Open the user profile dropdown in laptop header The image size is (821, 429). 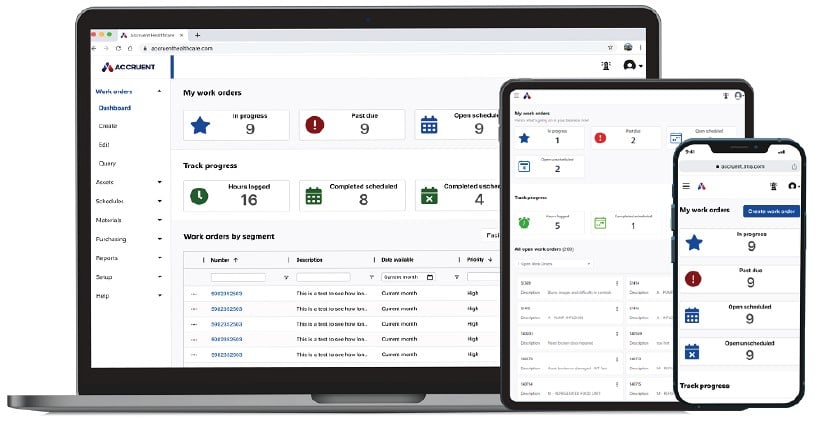pyautogui.click(x=632, y=66)
